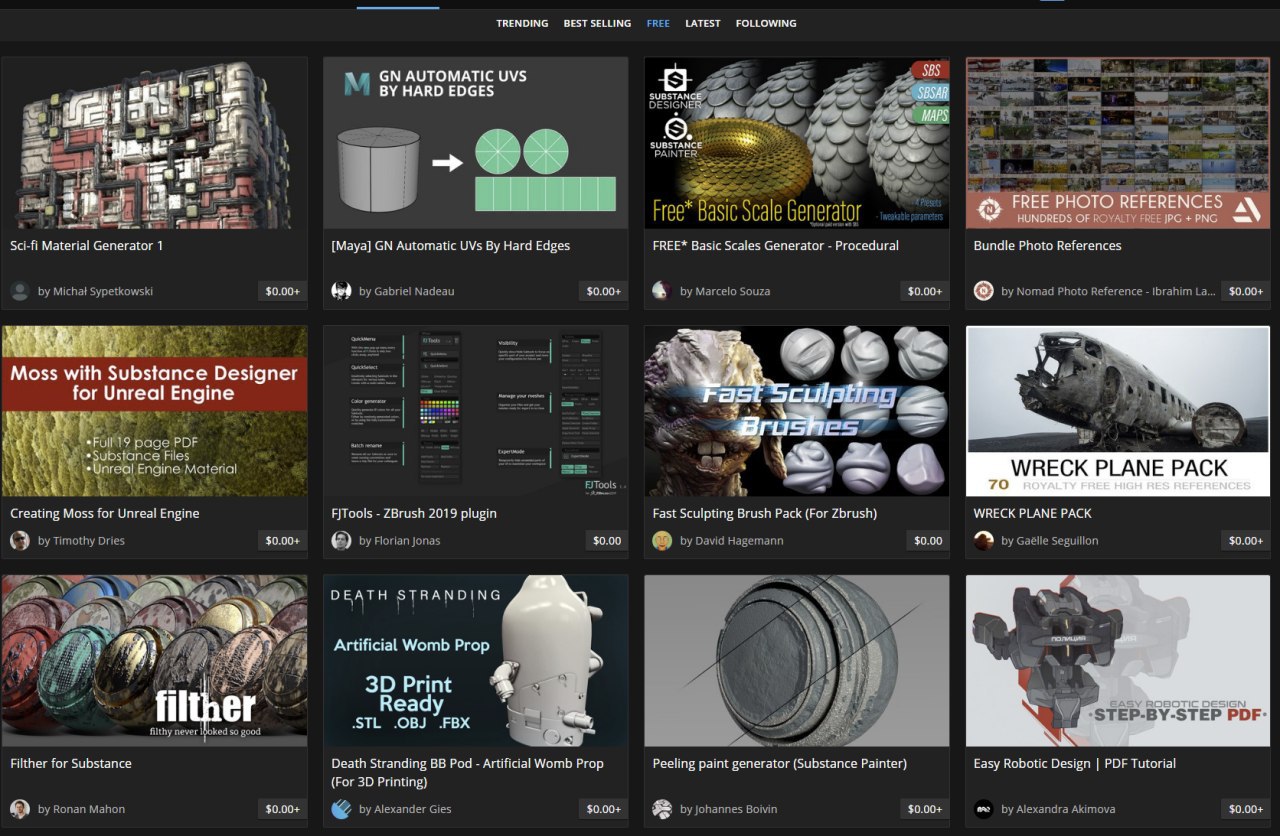Screen dimensions: 1280x836
Task: Open Peeling paint generator title link
Action: click(780, 763)
